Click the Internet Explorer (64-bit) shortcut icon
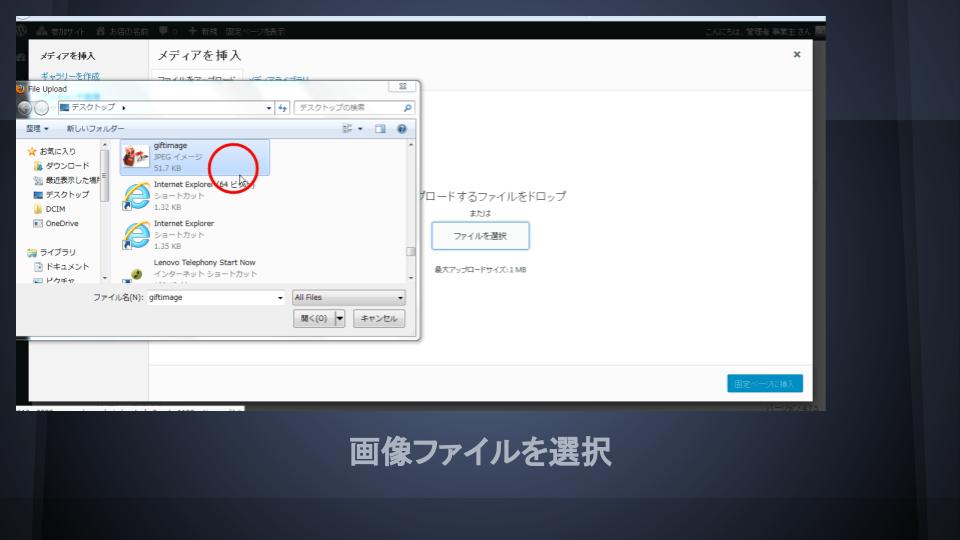This screenshot has height=540, width=960. click(135, 195)
